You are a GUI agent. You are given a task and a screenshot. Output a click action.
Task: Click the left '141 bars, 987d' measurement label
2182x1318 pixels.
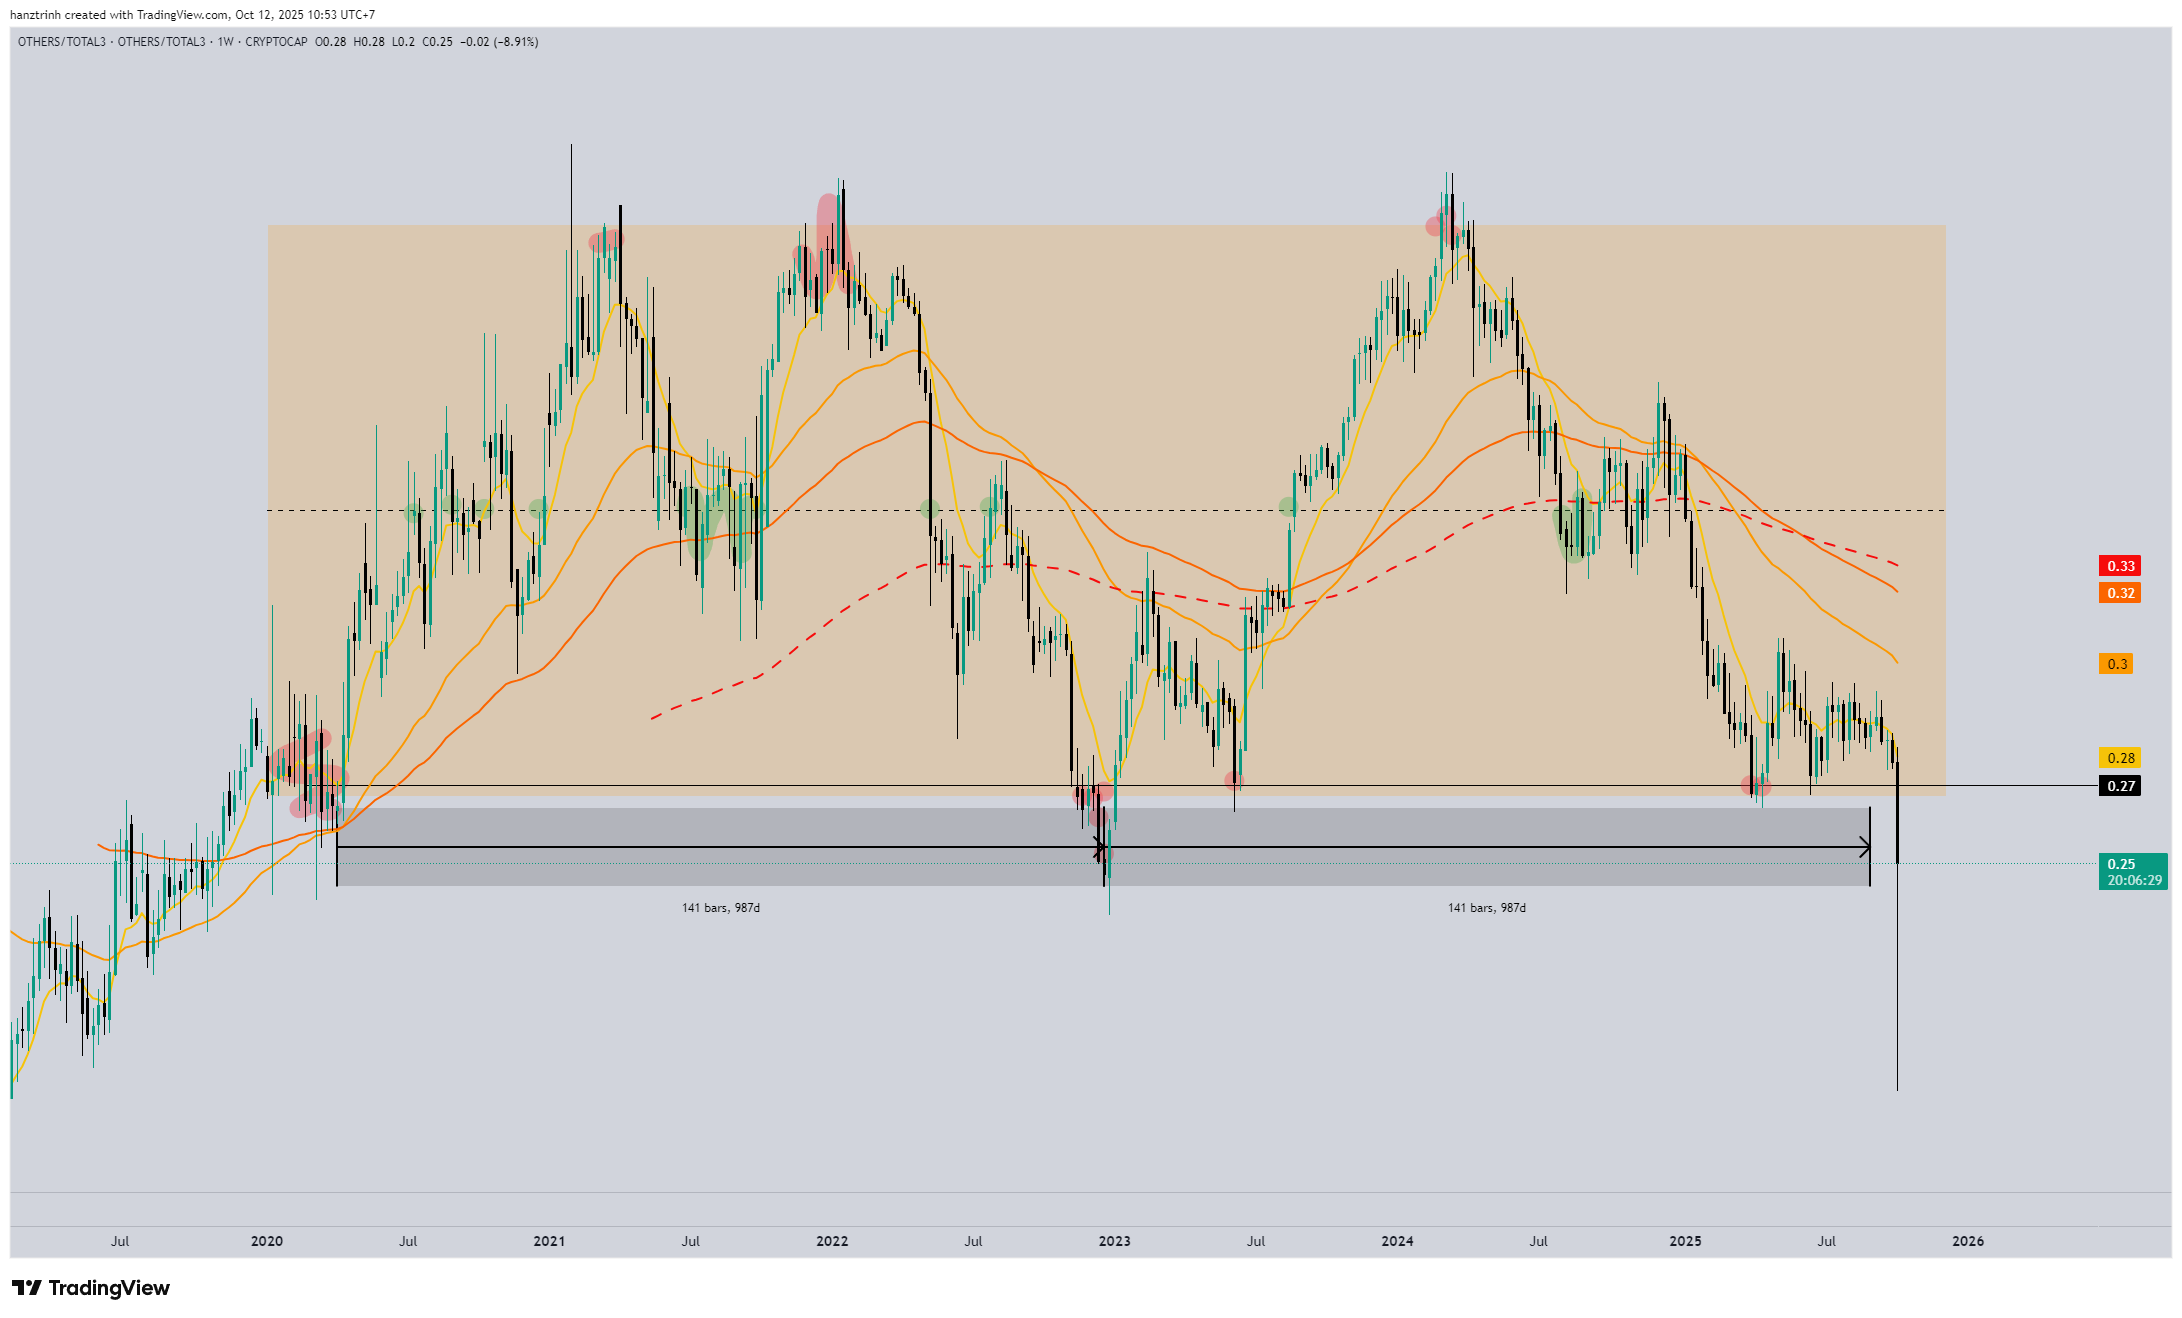(721, 908)
